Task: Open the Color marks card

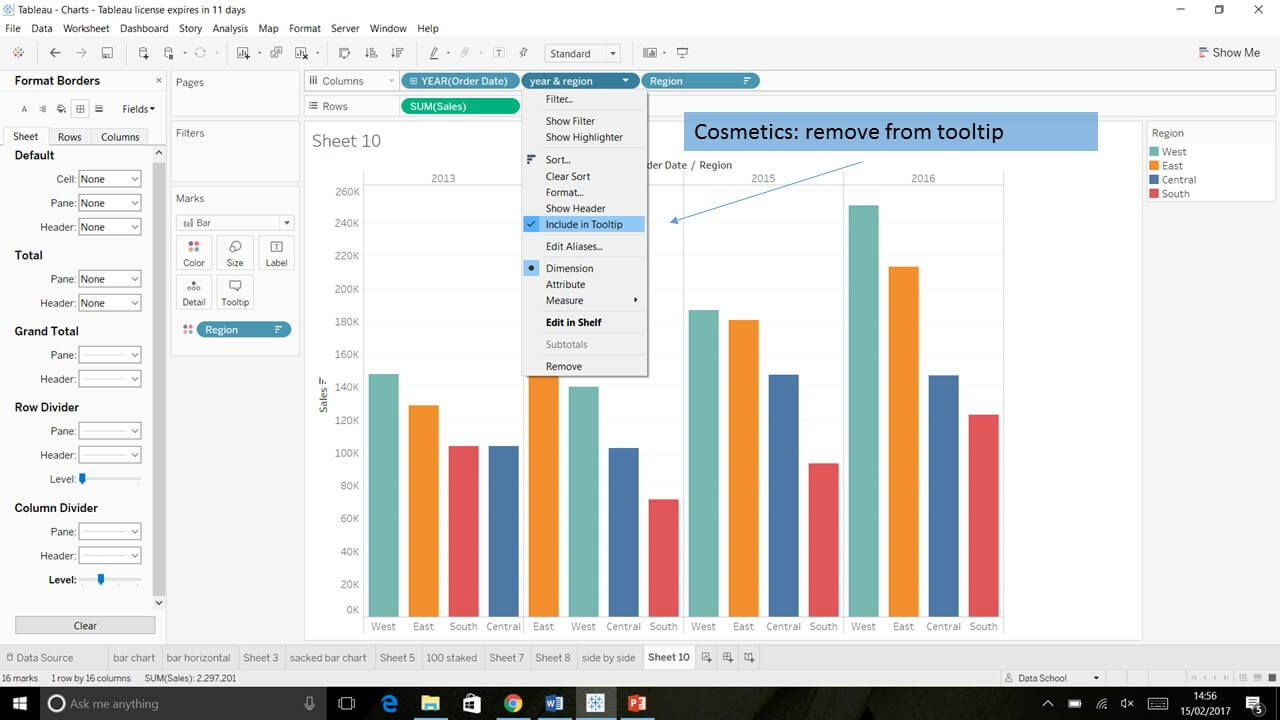Action: (x=194, y=253)
